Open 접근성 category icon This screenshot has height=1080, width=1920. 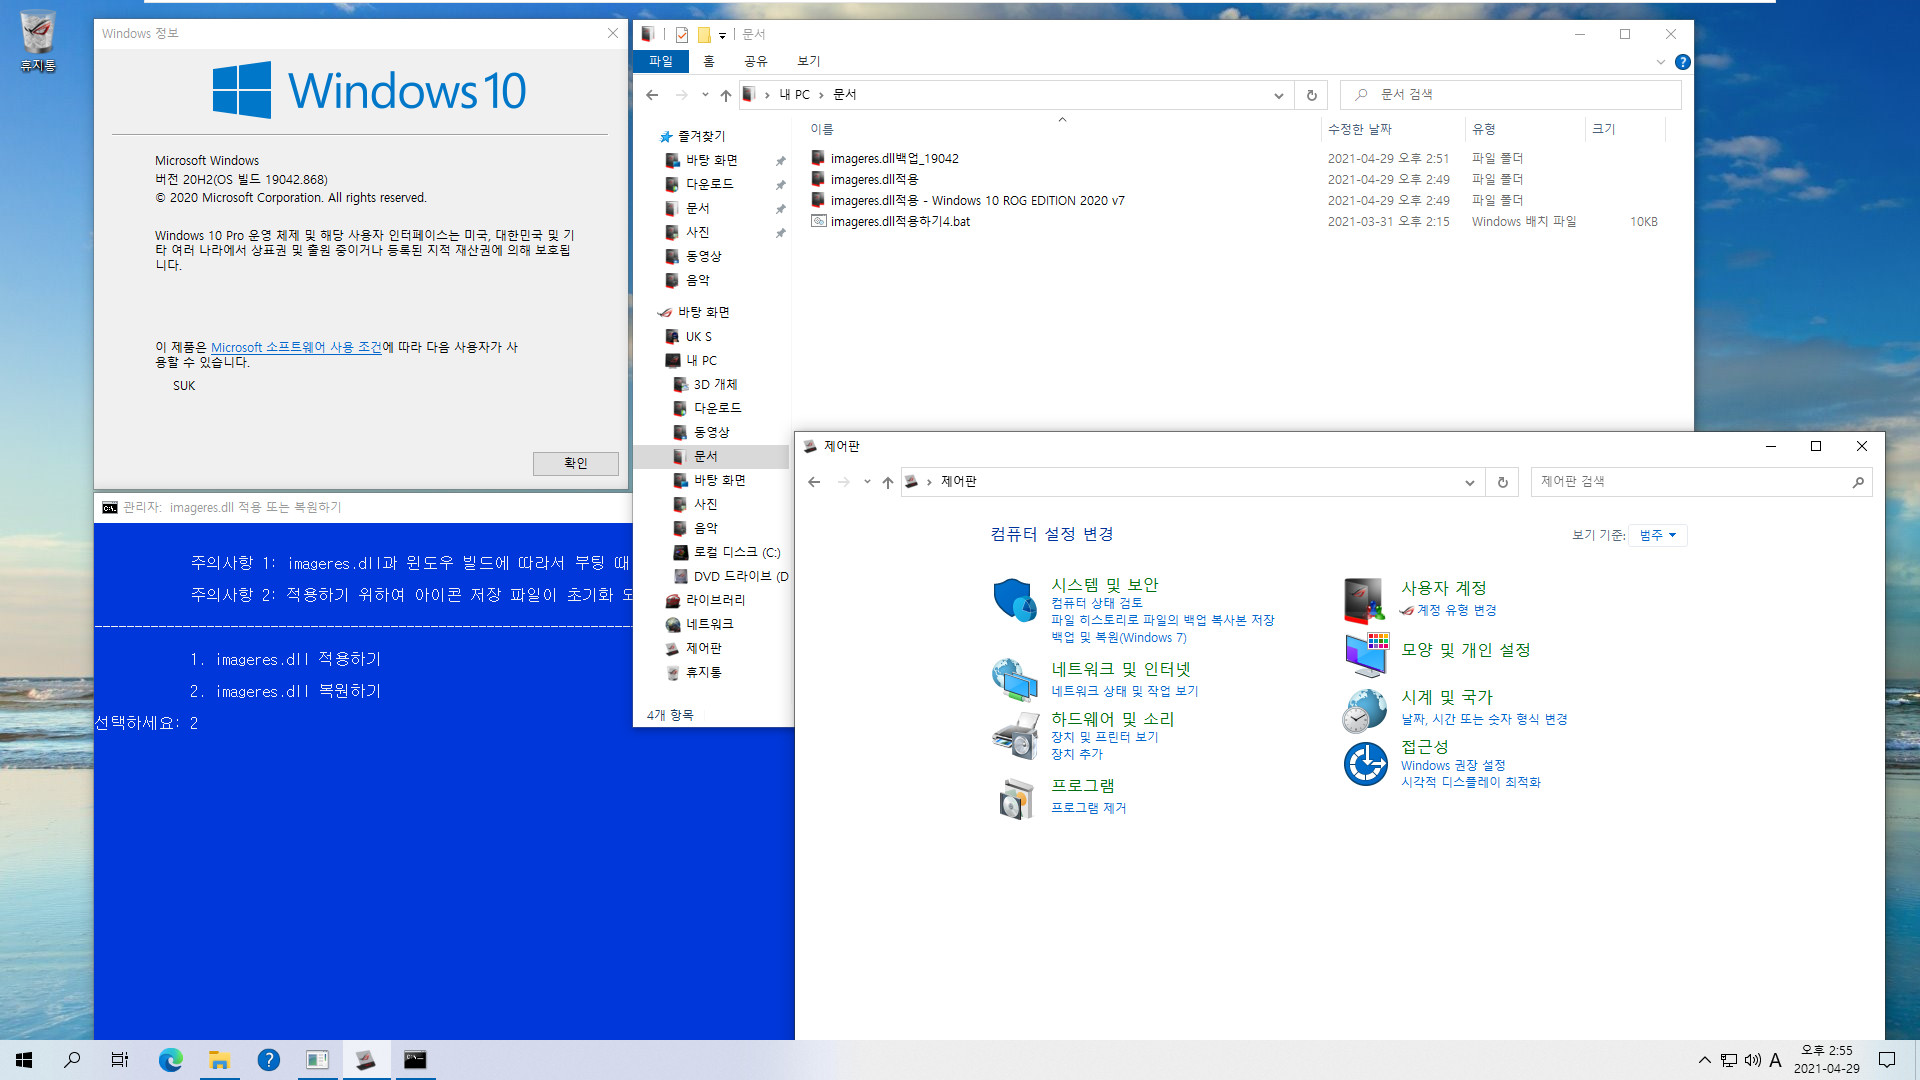coord(1365,764)
